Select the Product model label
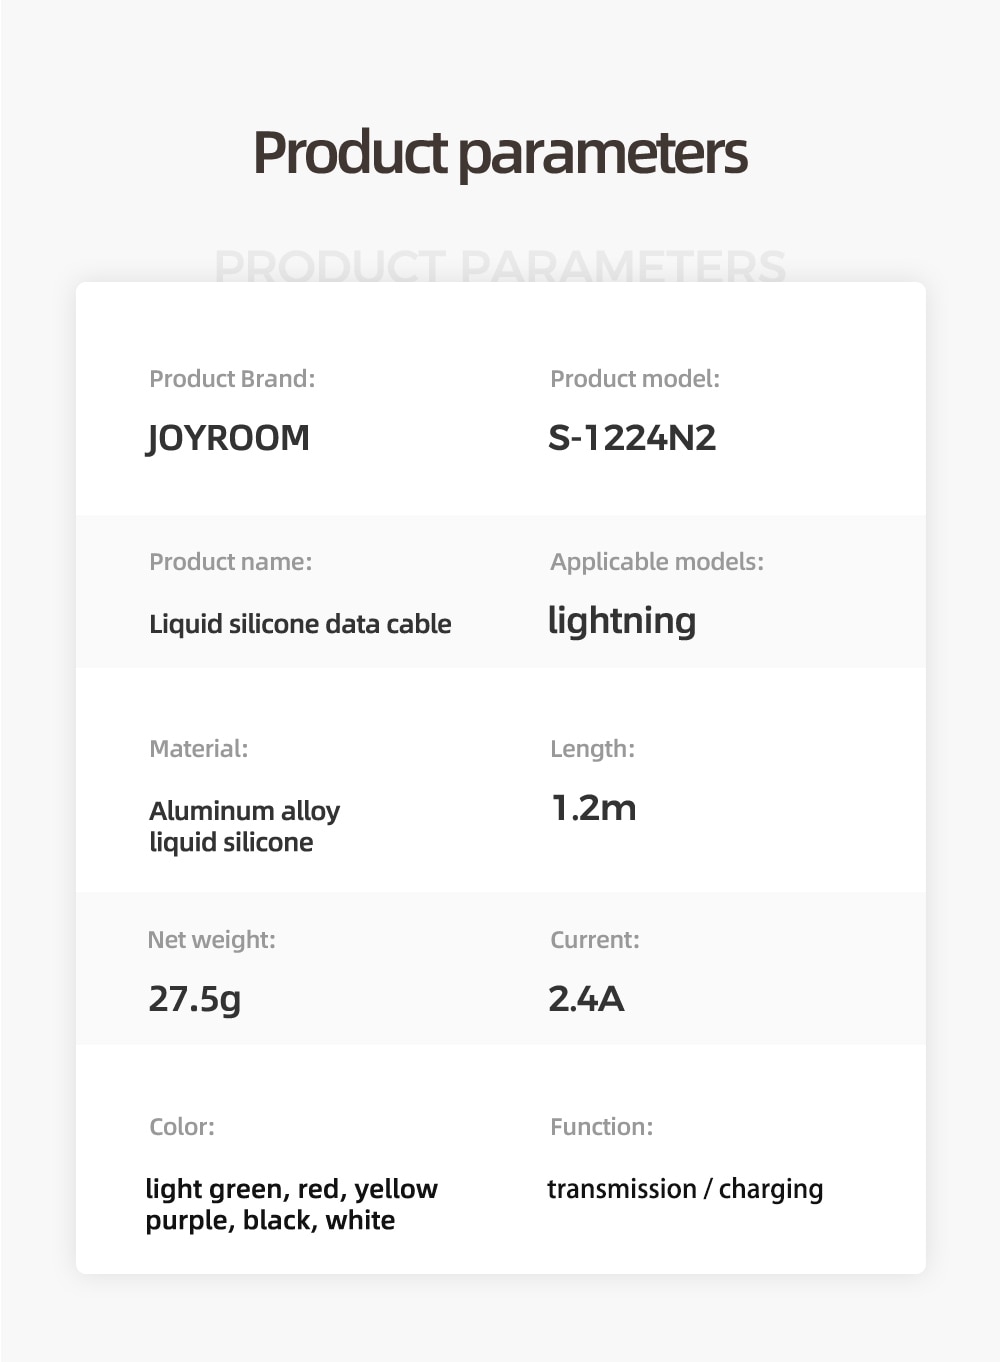 pos(635,379)
